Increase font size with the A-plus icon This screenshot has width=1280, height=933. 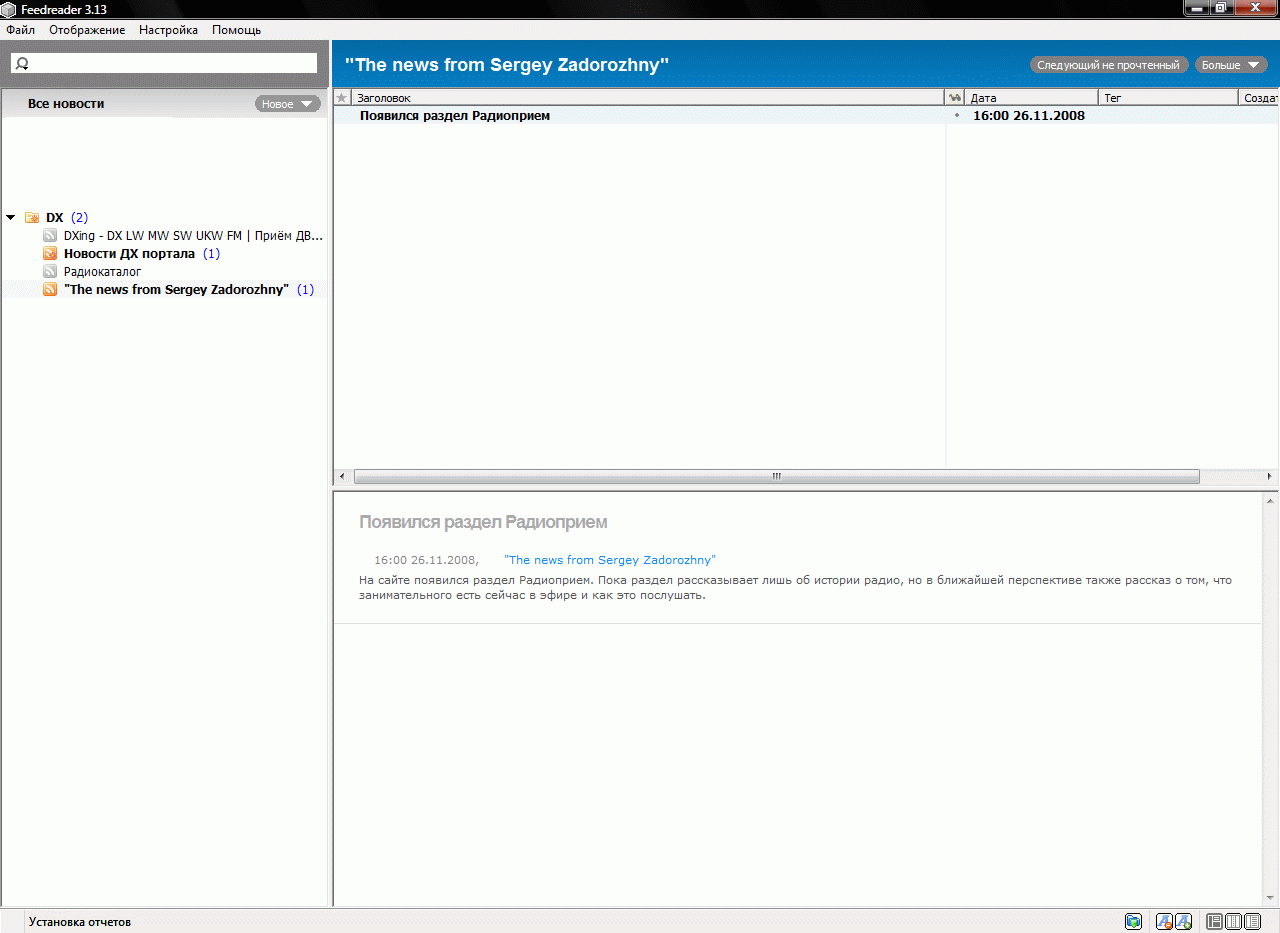click(1183, 922)
